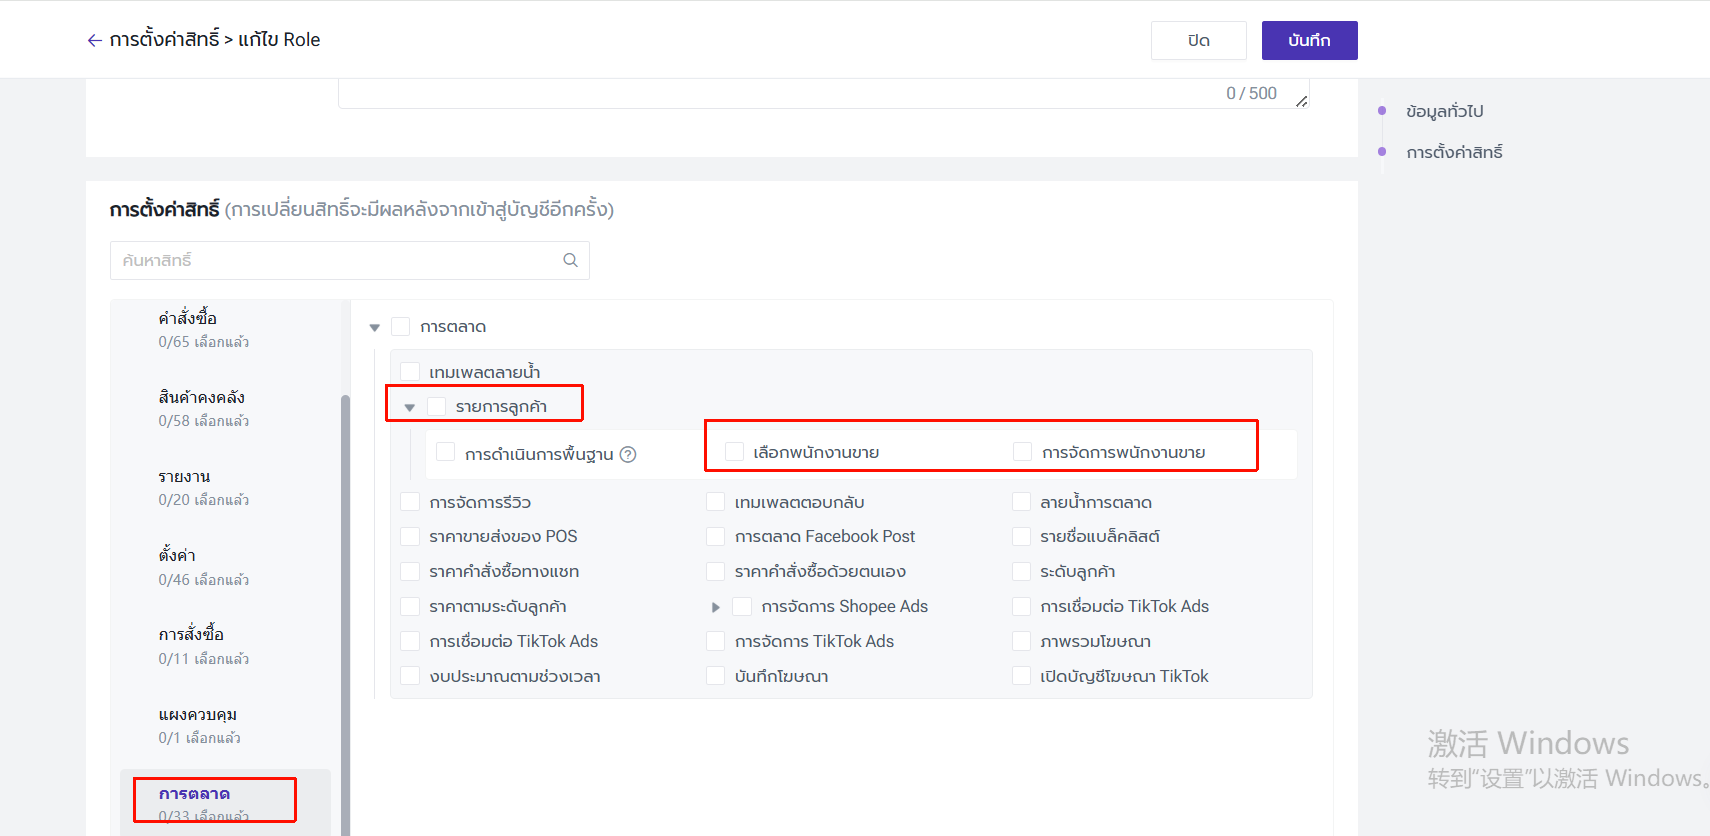
Task: Select the เทมเพลตลายน้ำ checkbox
Action: pyautogui.click(x=410, y=372)
